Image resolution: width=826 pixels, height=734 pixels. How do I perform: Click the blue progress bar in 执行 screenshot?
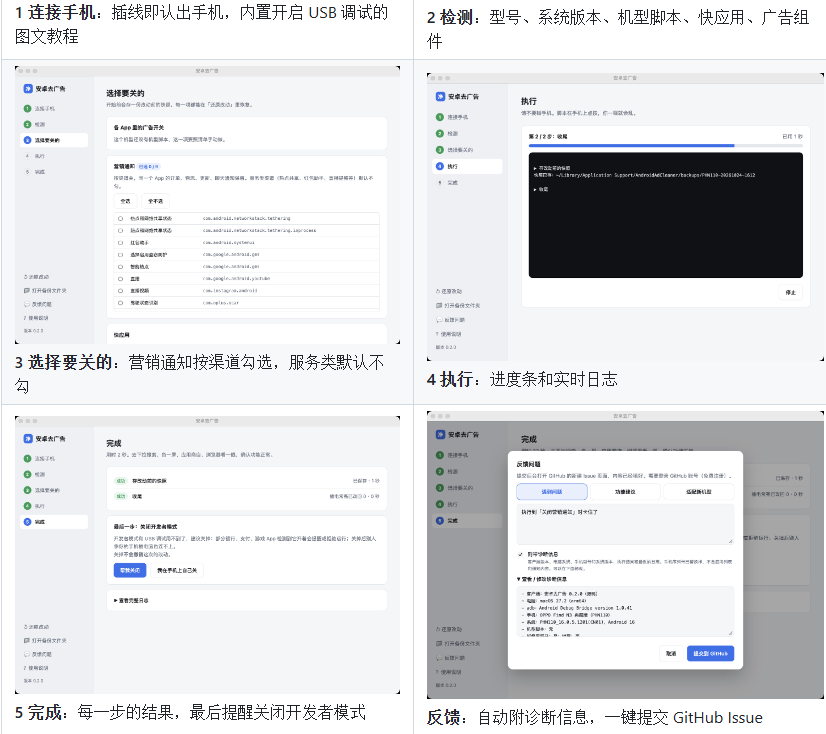click(632, 145)
